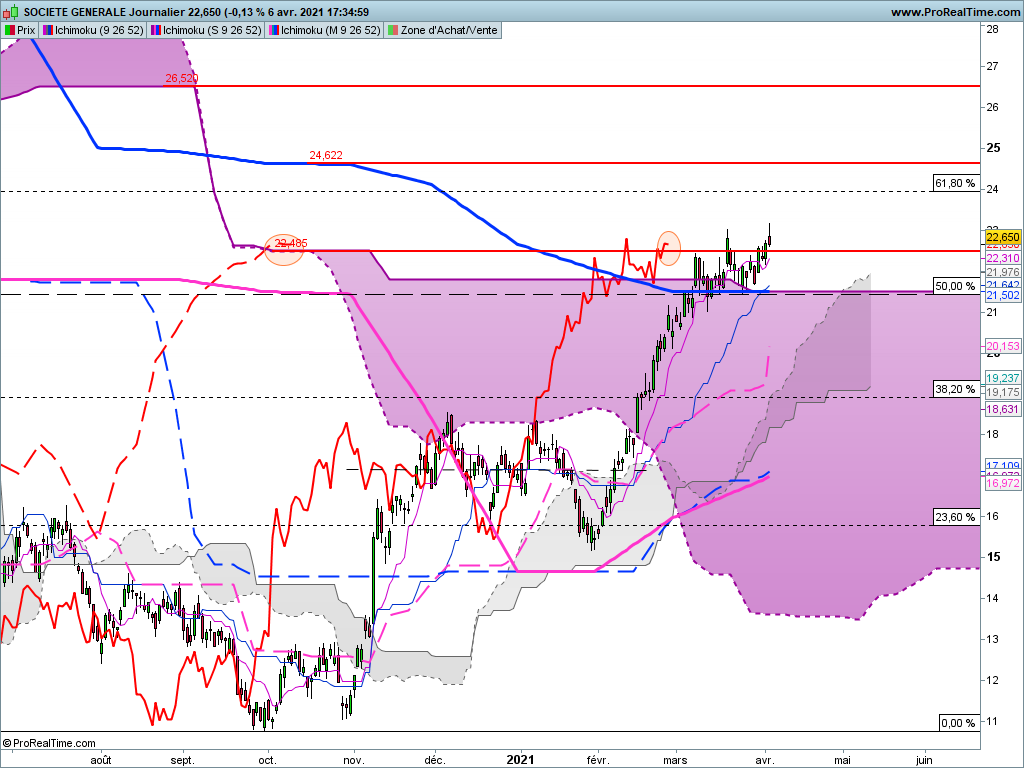Open the Ichimoku (S 9 26 52) tab

point(206,30)
